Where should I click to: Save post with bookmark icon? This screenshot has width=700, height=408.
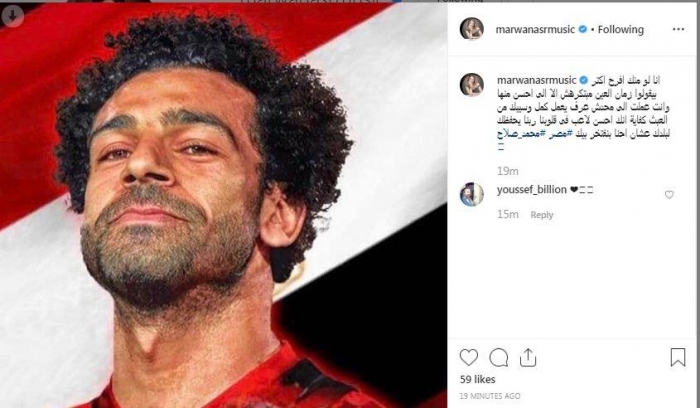pos(678,358)
